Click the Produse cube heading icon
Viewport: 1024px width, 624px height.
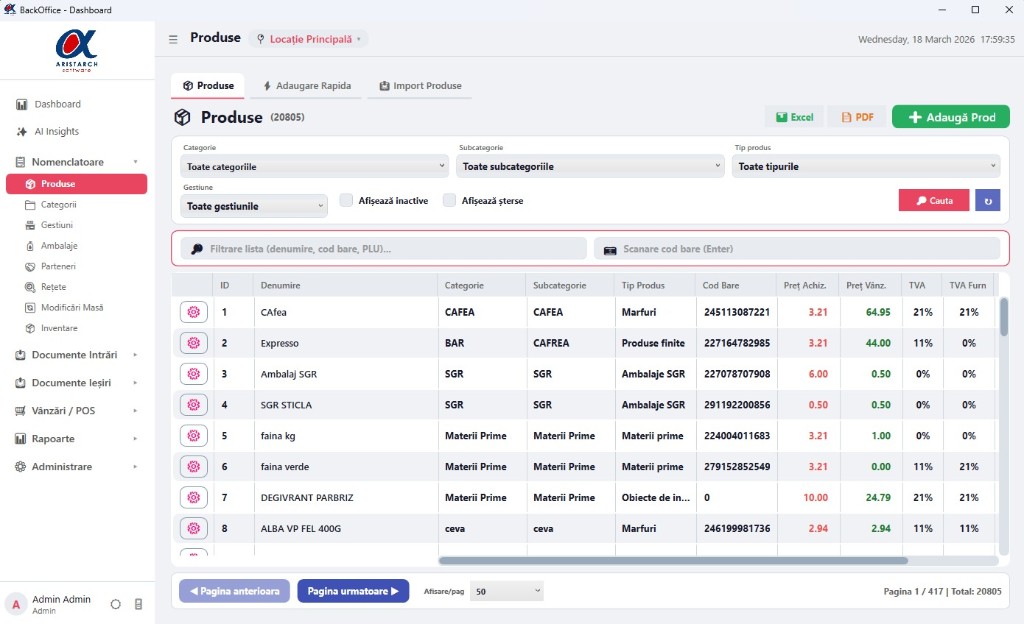(x=182, y=117)
